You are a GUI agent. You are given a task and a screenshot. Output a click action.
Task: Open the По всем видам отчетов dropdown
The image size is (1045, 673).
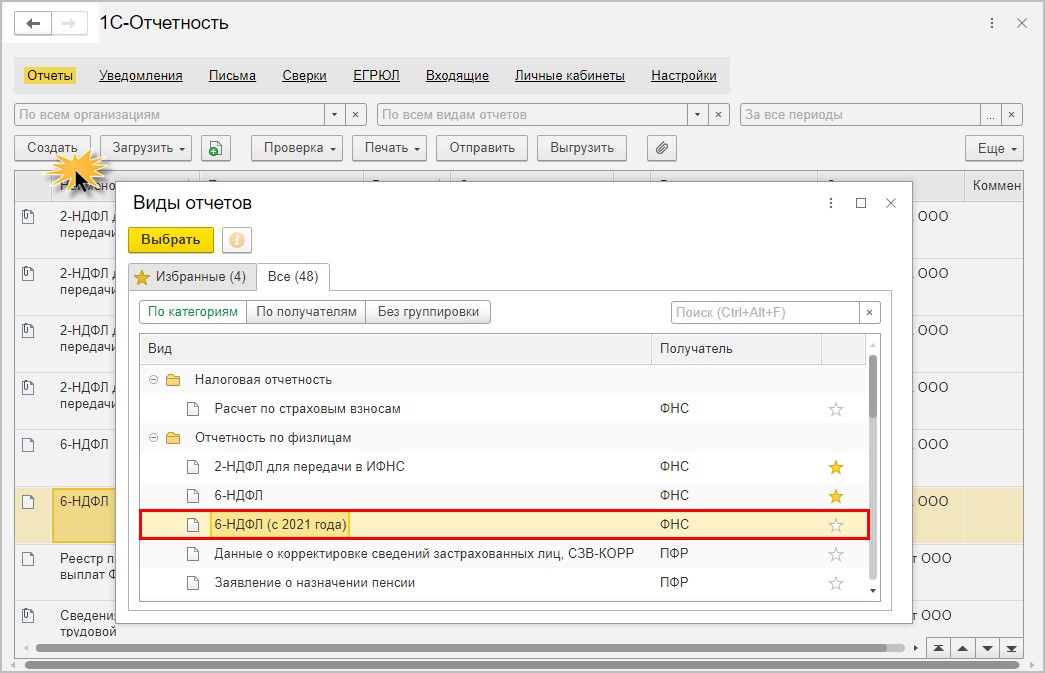pyautogui.click(x=697, y=115)
